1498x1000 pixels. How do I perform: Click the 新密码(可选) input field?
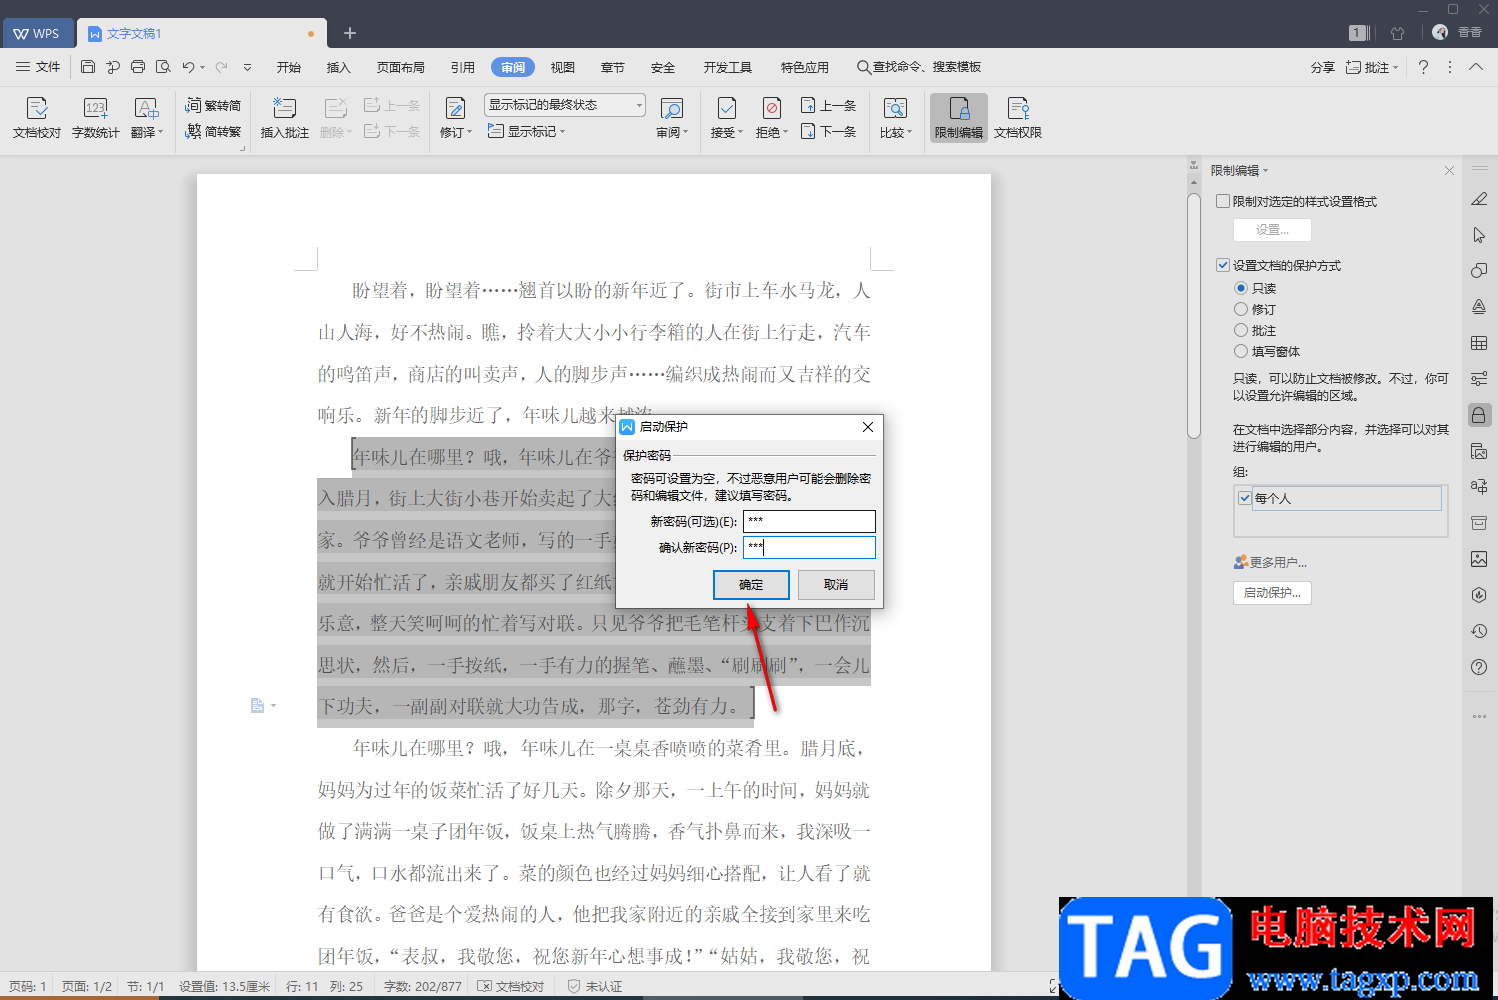[x=809, y=521]
